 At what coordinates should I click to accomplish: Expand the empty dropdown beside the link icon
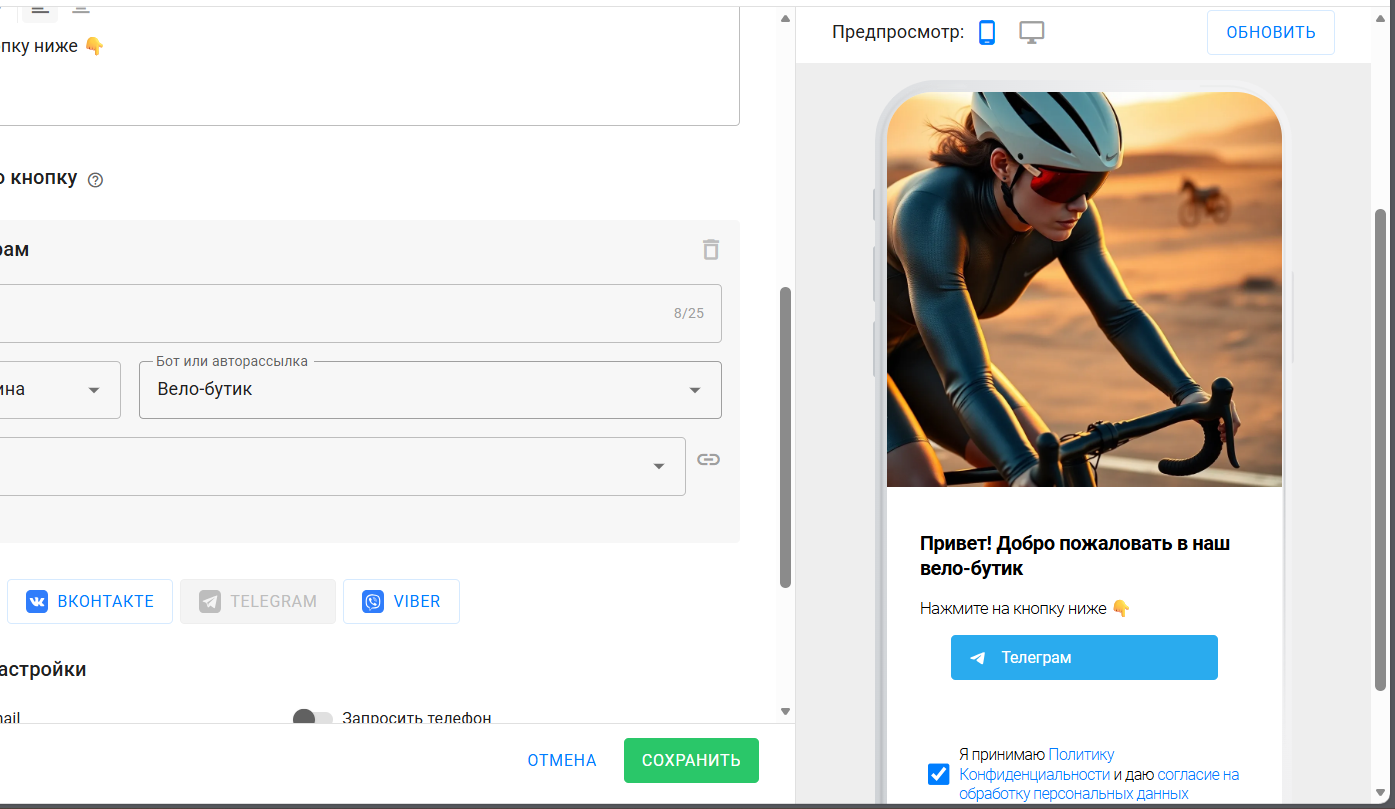click(x=342, y=466)
